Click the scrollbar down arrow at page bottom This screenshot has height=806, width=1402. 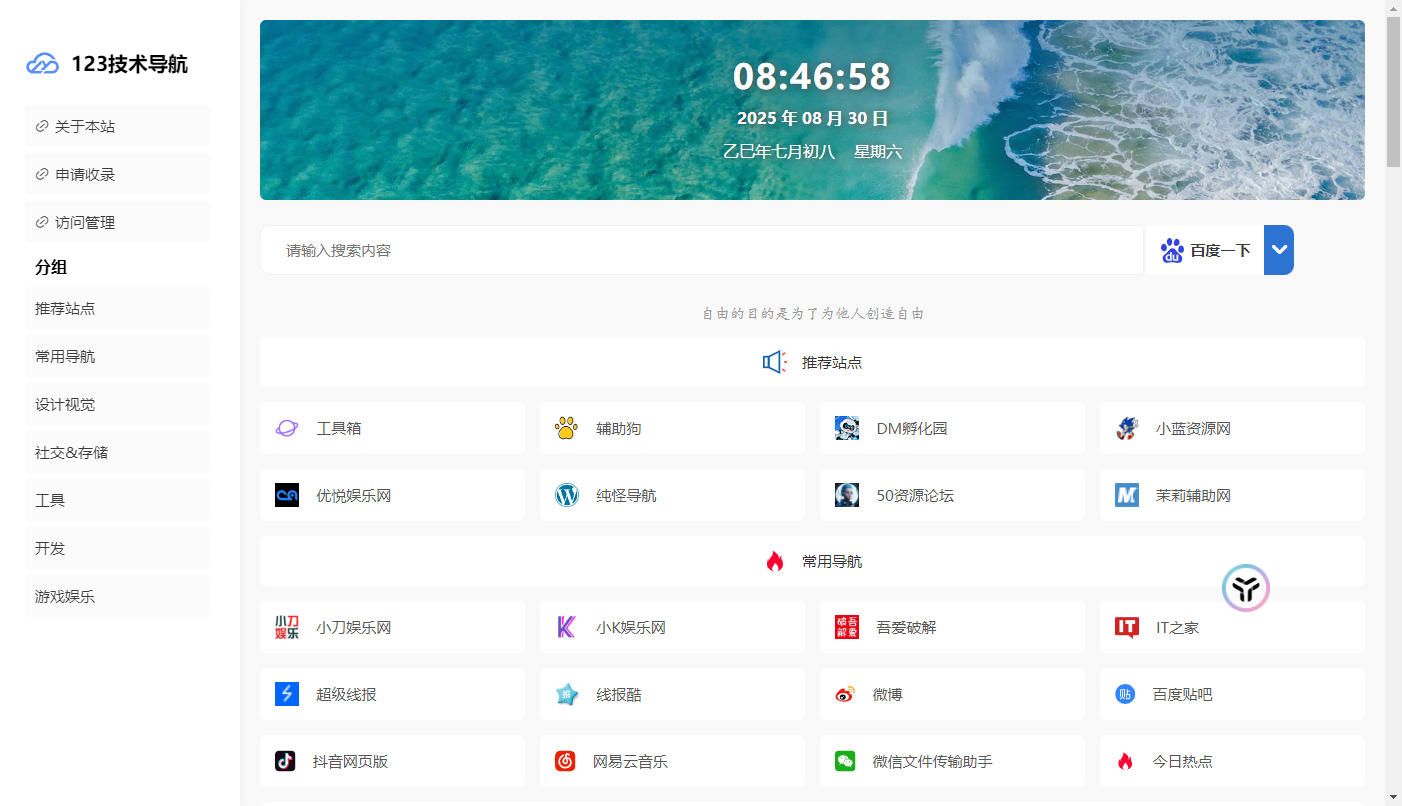tap(1393, 797)
